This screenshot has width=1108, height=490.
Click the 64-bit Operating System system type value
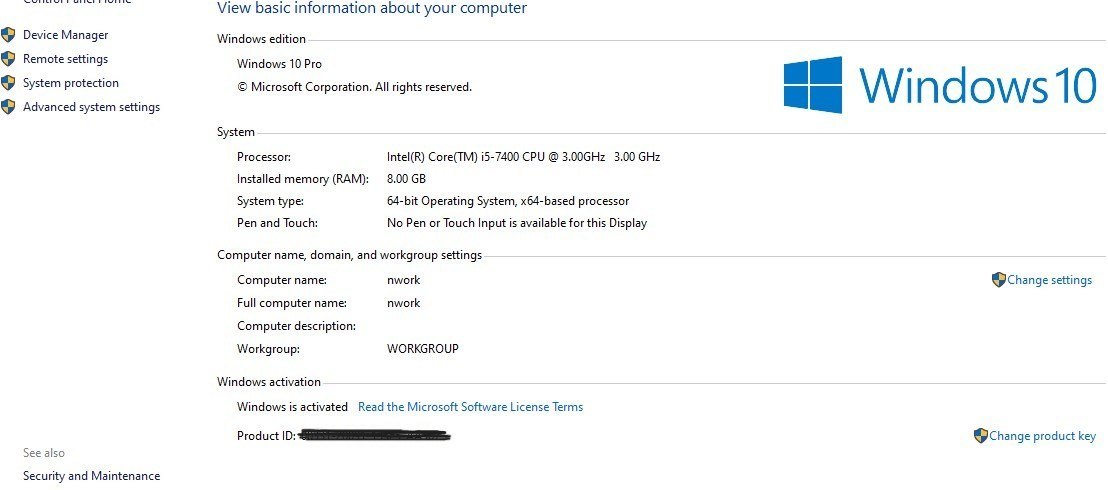[508, 201]
